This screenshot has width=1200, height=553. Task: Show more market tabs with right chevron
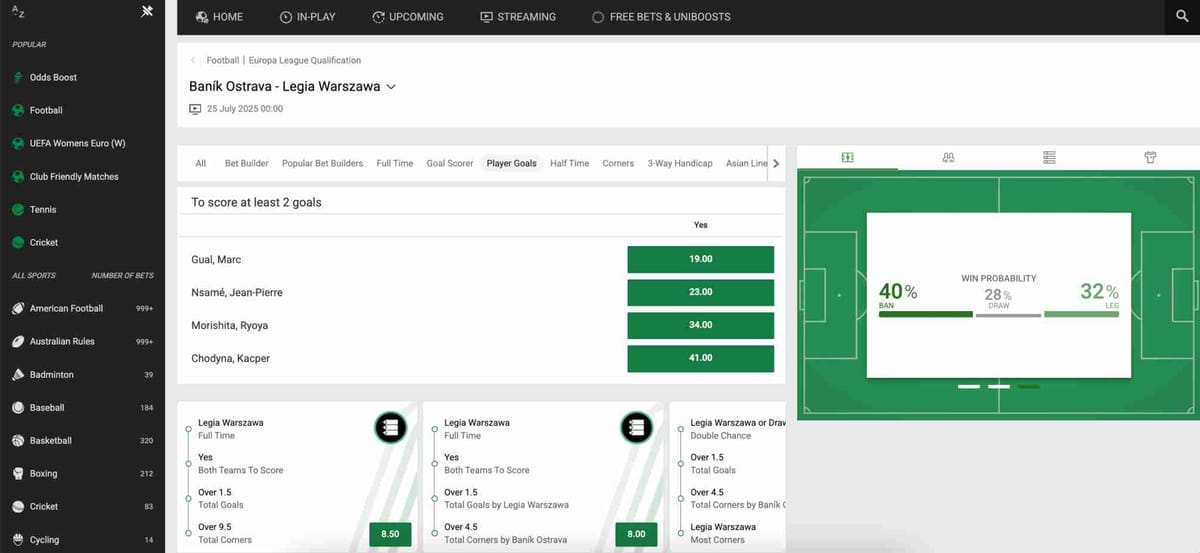(776, 163)
